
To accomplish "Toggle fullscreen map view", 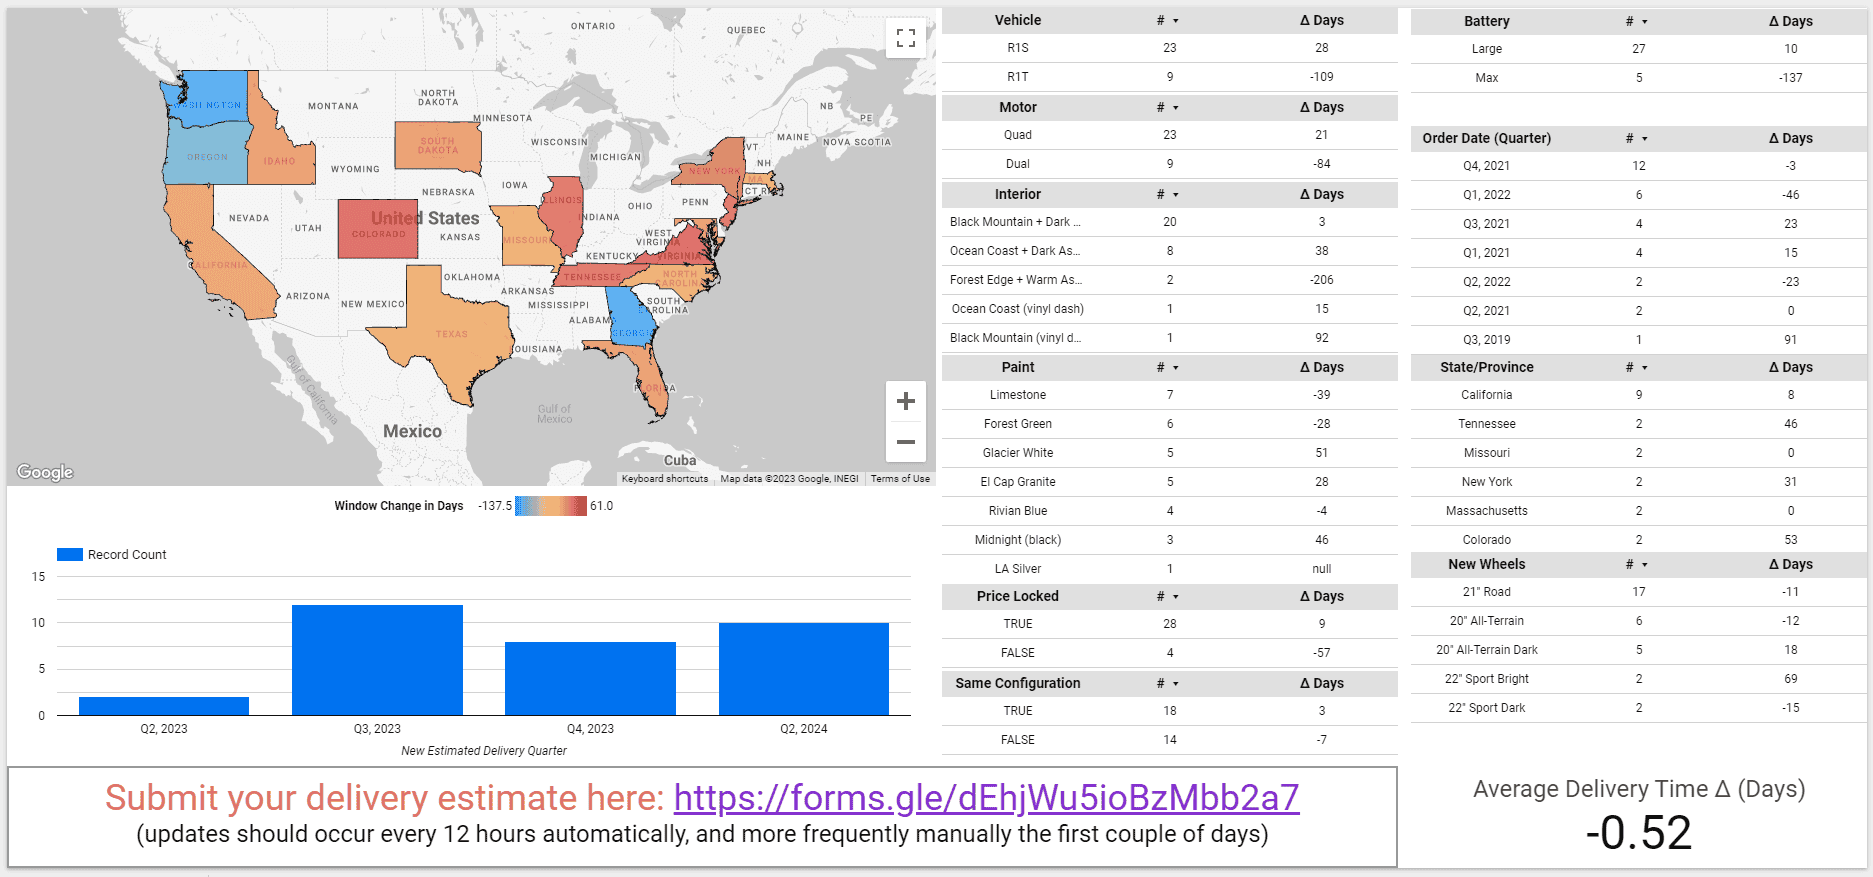I will (906, 38).
